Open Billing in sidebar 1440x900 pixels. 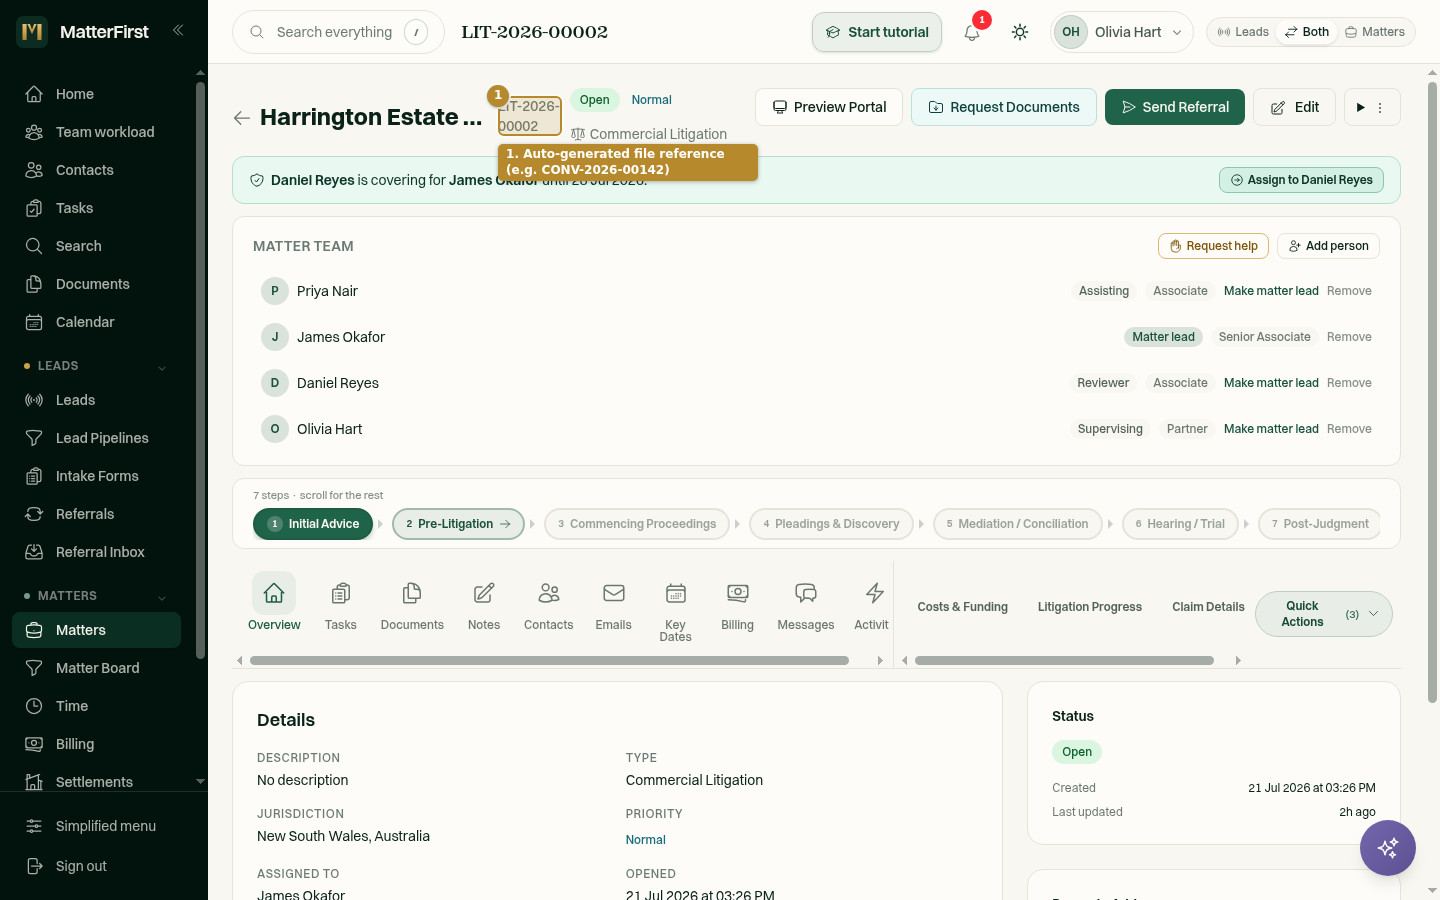coord(96,744)
